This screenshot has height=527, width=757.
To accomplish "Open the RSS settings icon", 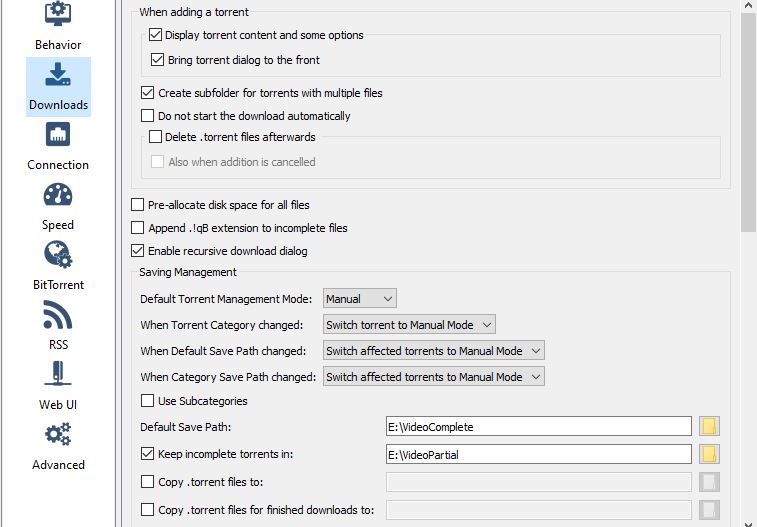I will click(x=58, y=314).
